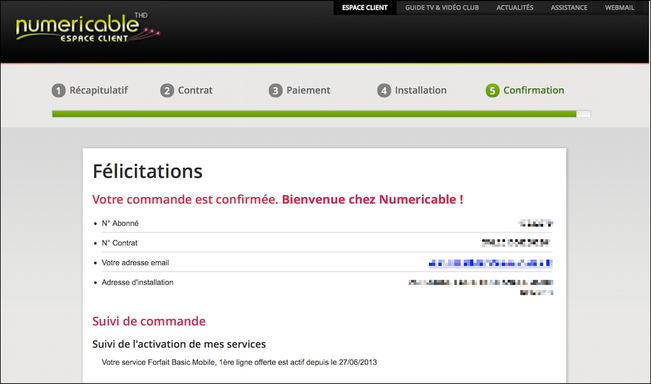Click the N° Abonné row label
The width and height of the screenshot is (651, 384).
tap(120, 223)
